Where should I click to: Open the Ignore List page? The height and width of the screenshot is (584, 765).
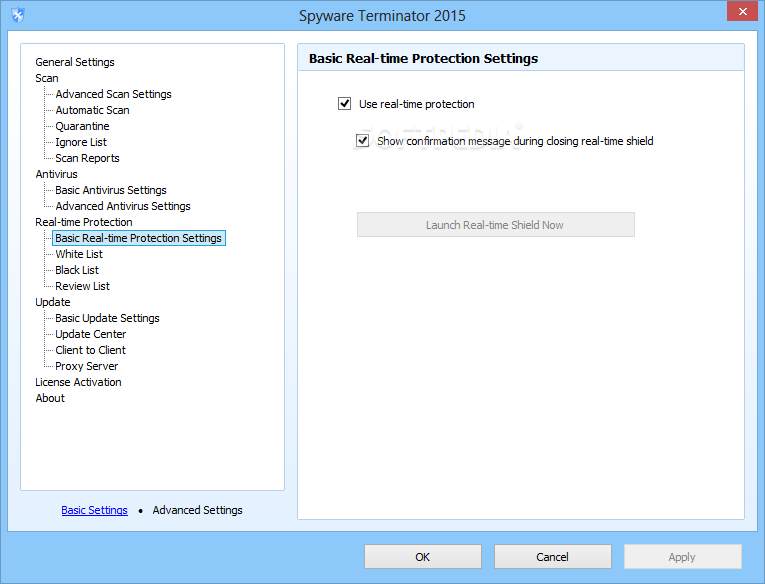tap(81, 142)
